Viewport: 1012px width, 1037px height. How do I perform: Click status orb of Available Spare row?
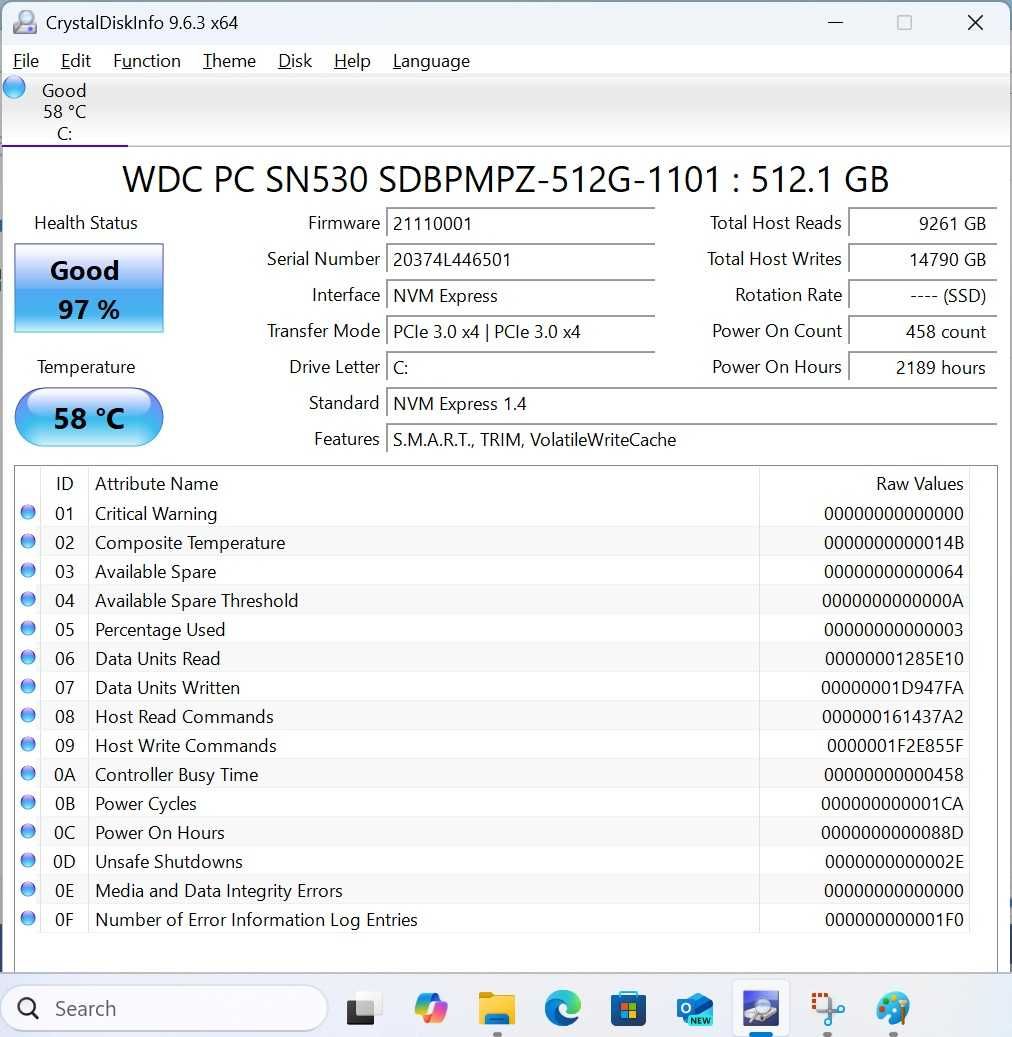click(28, 571)
